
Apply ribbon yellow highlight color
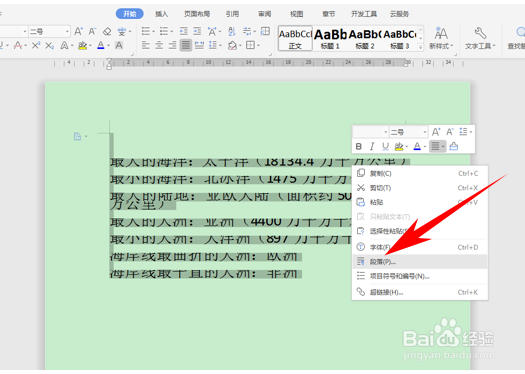[82, 45]
